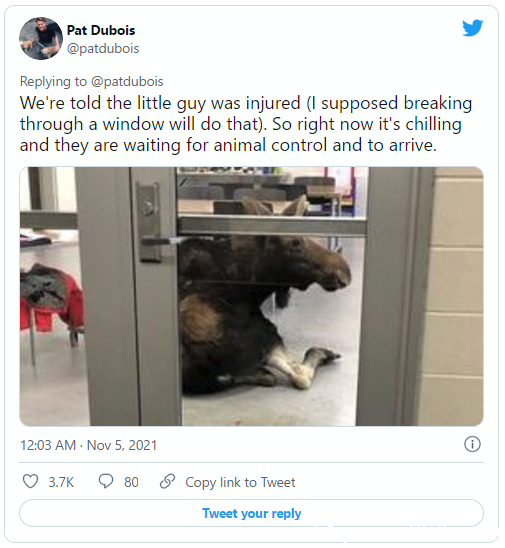Screen dimensions: 505x548
Task: Click the 3.7K likes count
Action: pos(61,482)
